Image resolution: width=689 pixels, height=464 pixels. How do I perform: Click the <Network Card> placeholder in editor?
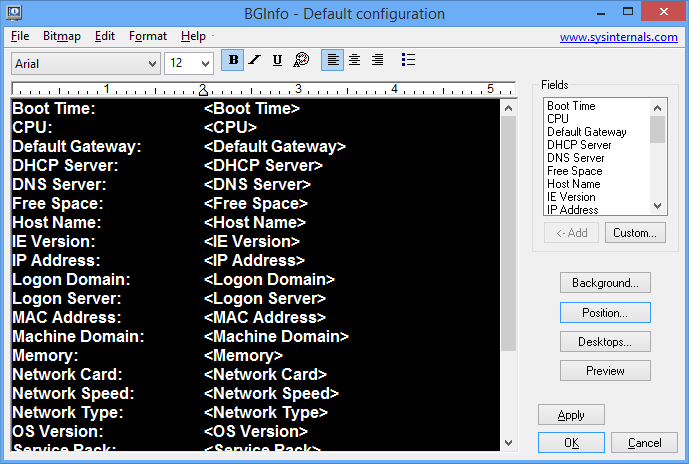click(265, 374)
